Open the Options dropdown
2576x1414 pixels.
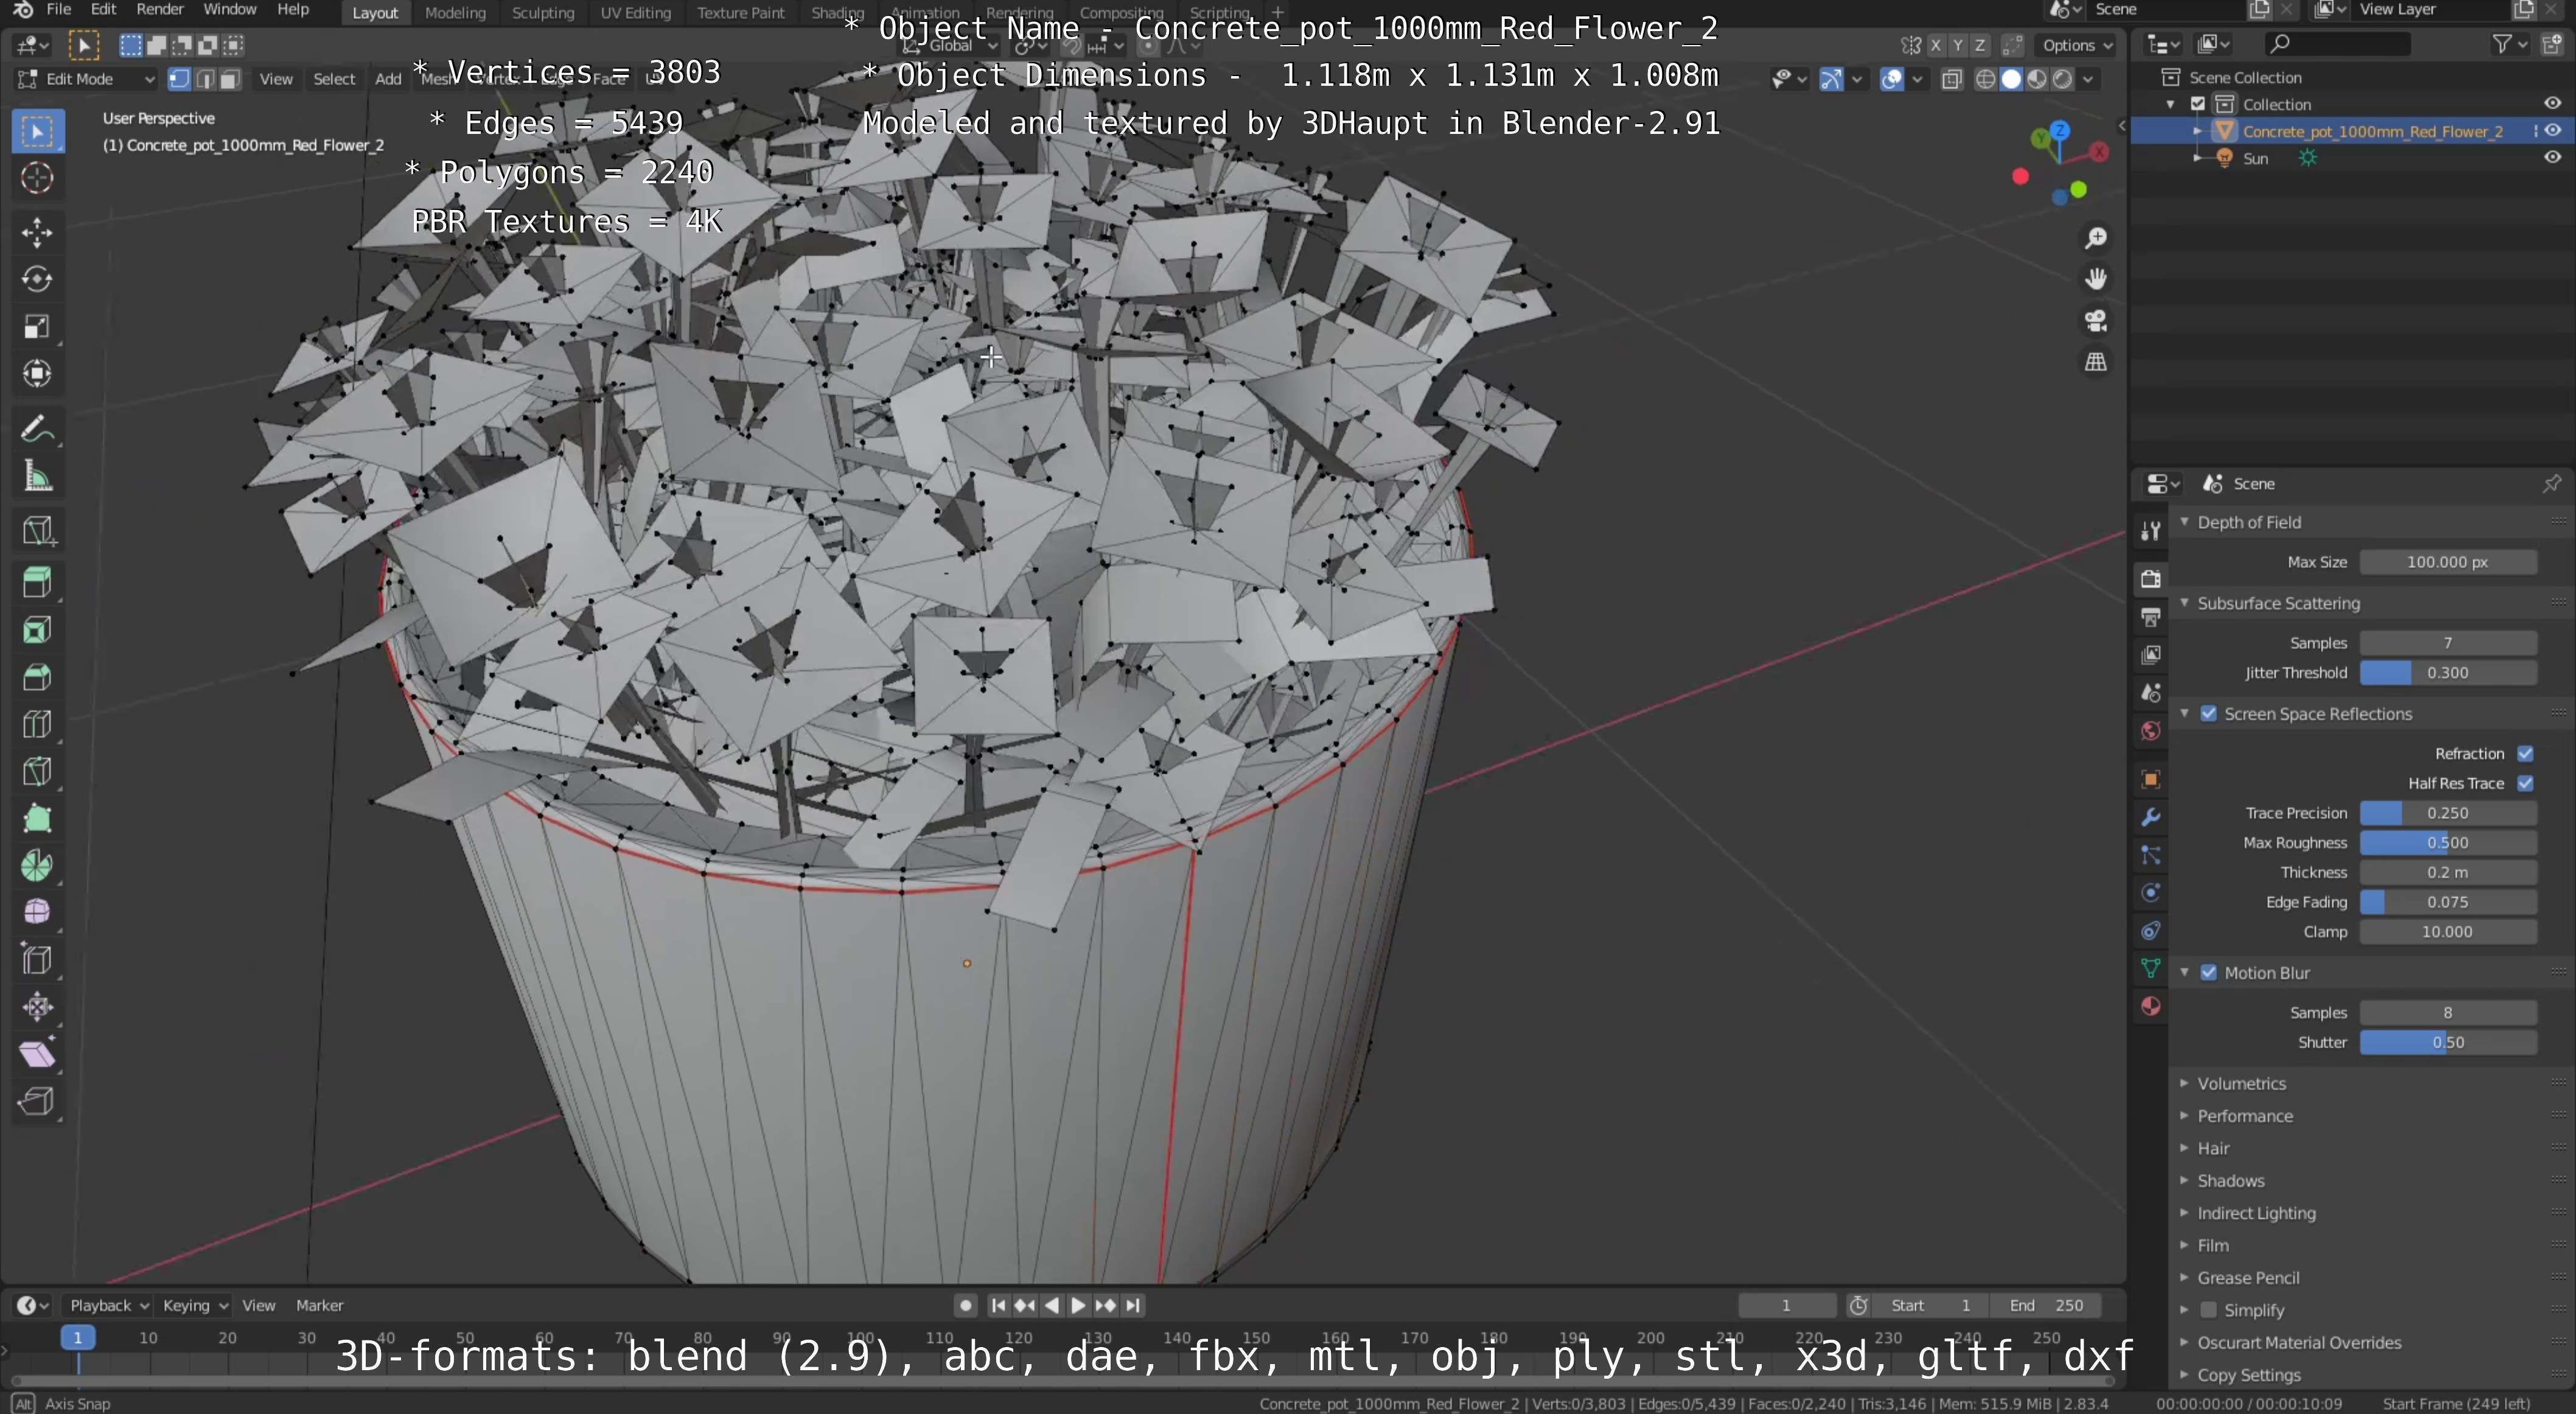(2077, 45)
